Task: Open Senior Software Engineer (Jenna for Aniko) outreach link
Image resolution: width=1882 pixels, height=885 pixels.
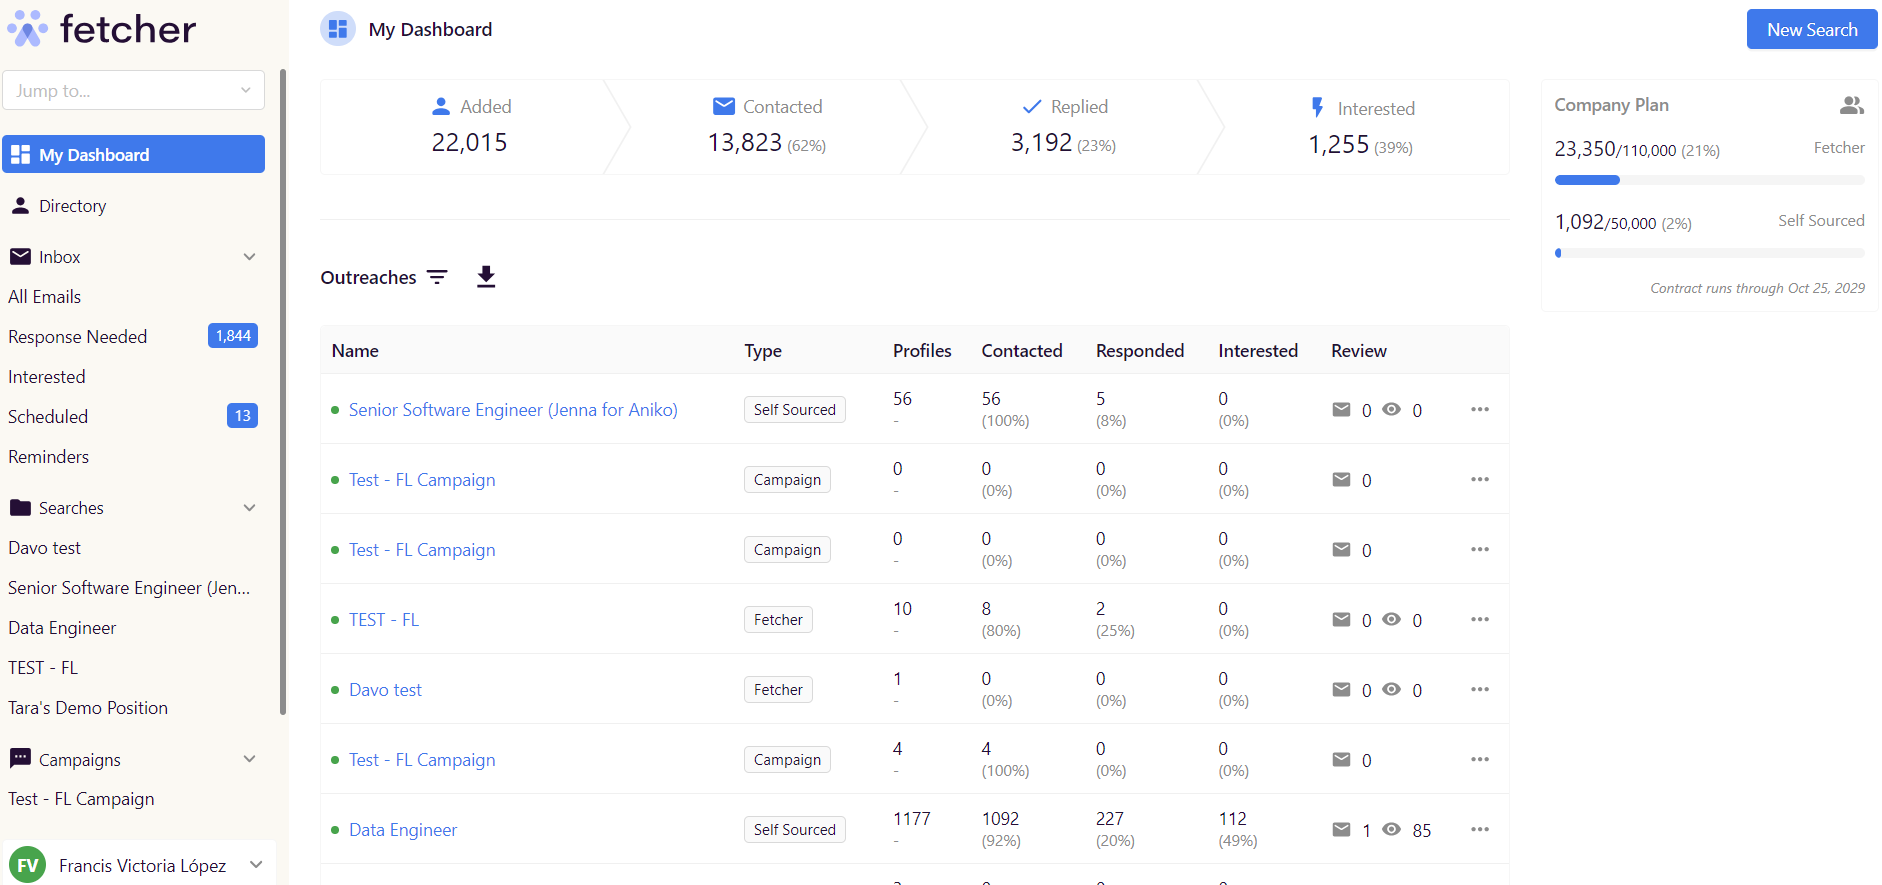Action: pyautogui.click(x=513, y=409)
